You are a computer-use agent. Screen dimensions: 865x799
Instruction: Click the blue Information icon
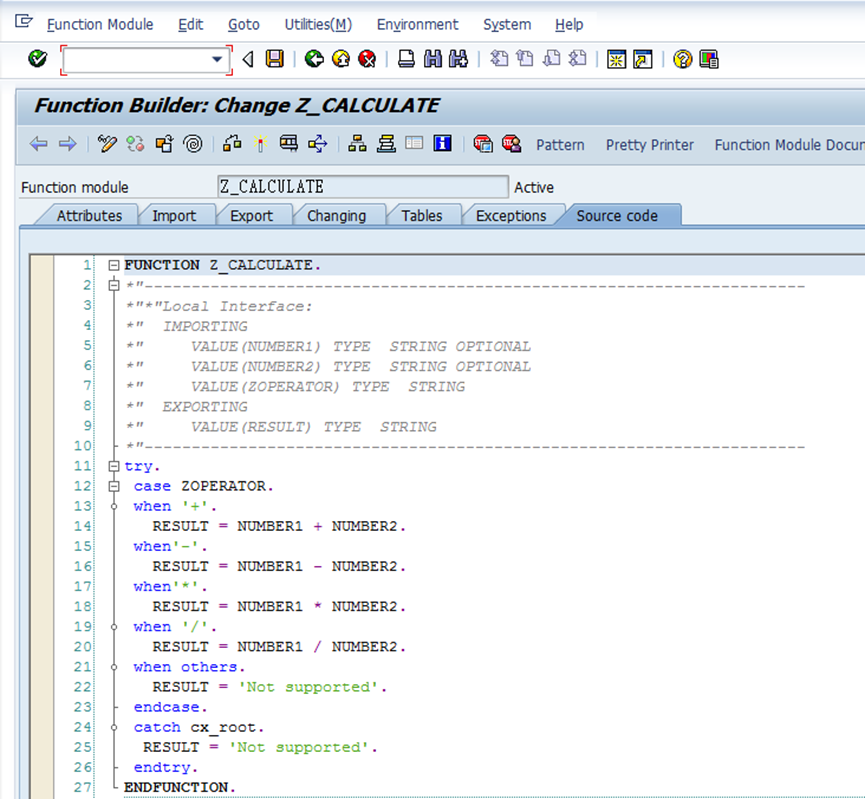pos(441,145)
